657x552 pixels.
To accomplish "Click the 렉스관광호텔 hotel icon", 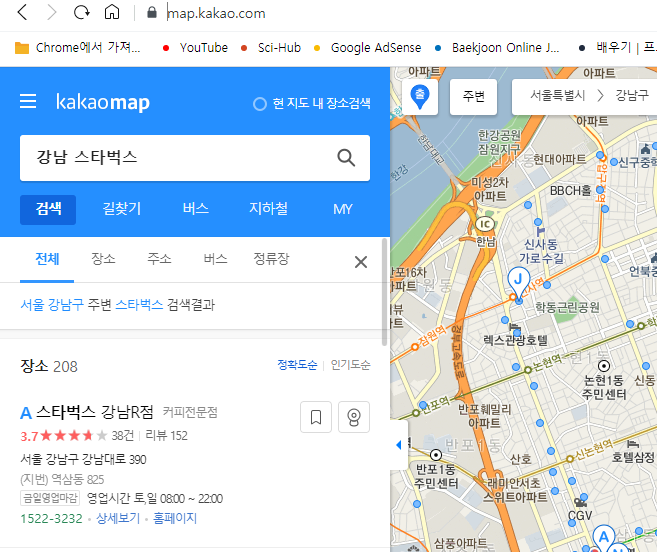I will [515, 327].
